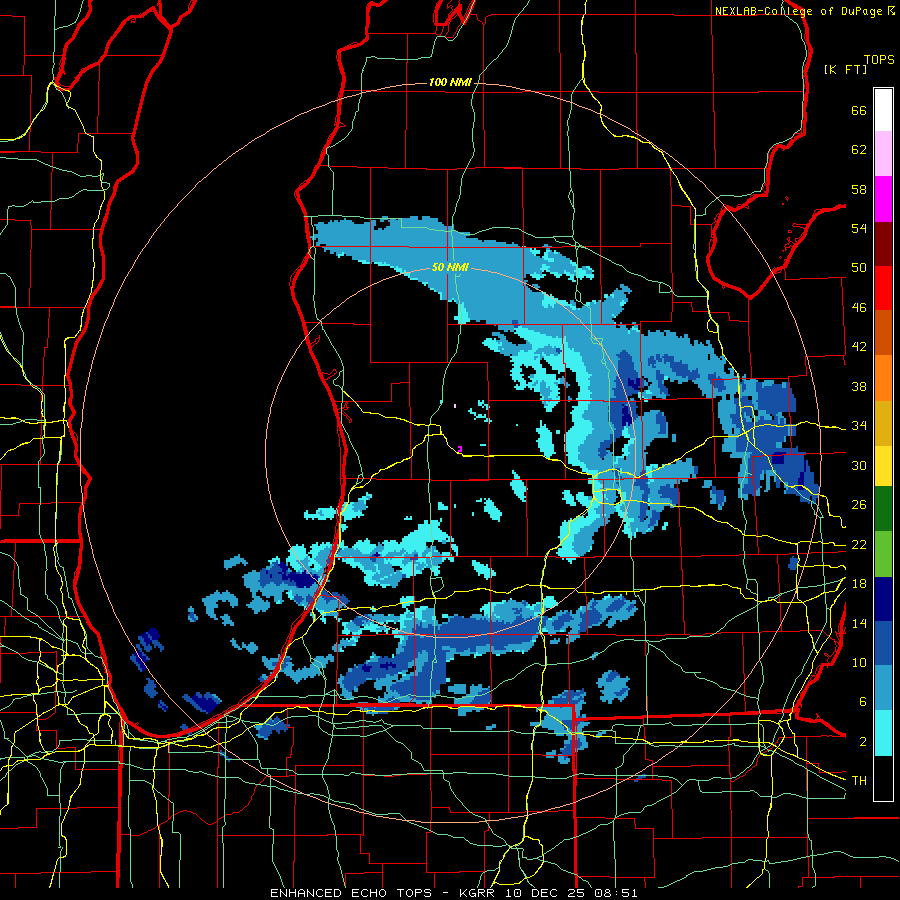
Task: Click the 66 legend value
Action: pyautogui.click(x=859, y=111)
